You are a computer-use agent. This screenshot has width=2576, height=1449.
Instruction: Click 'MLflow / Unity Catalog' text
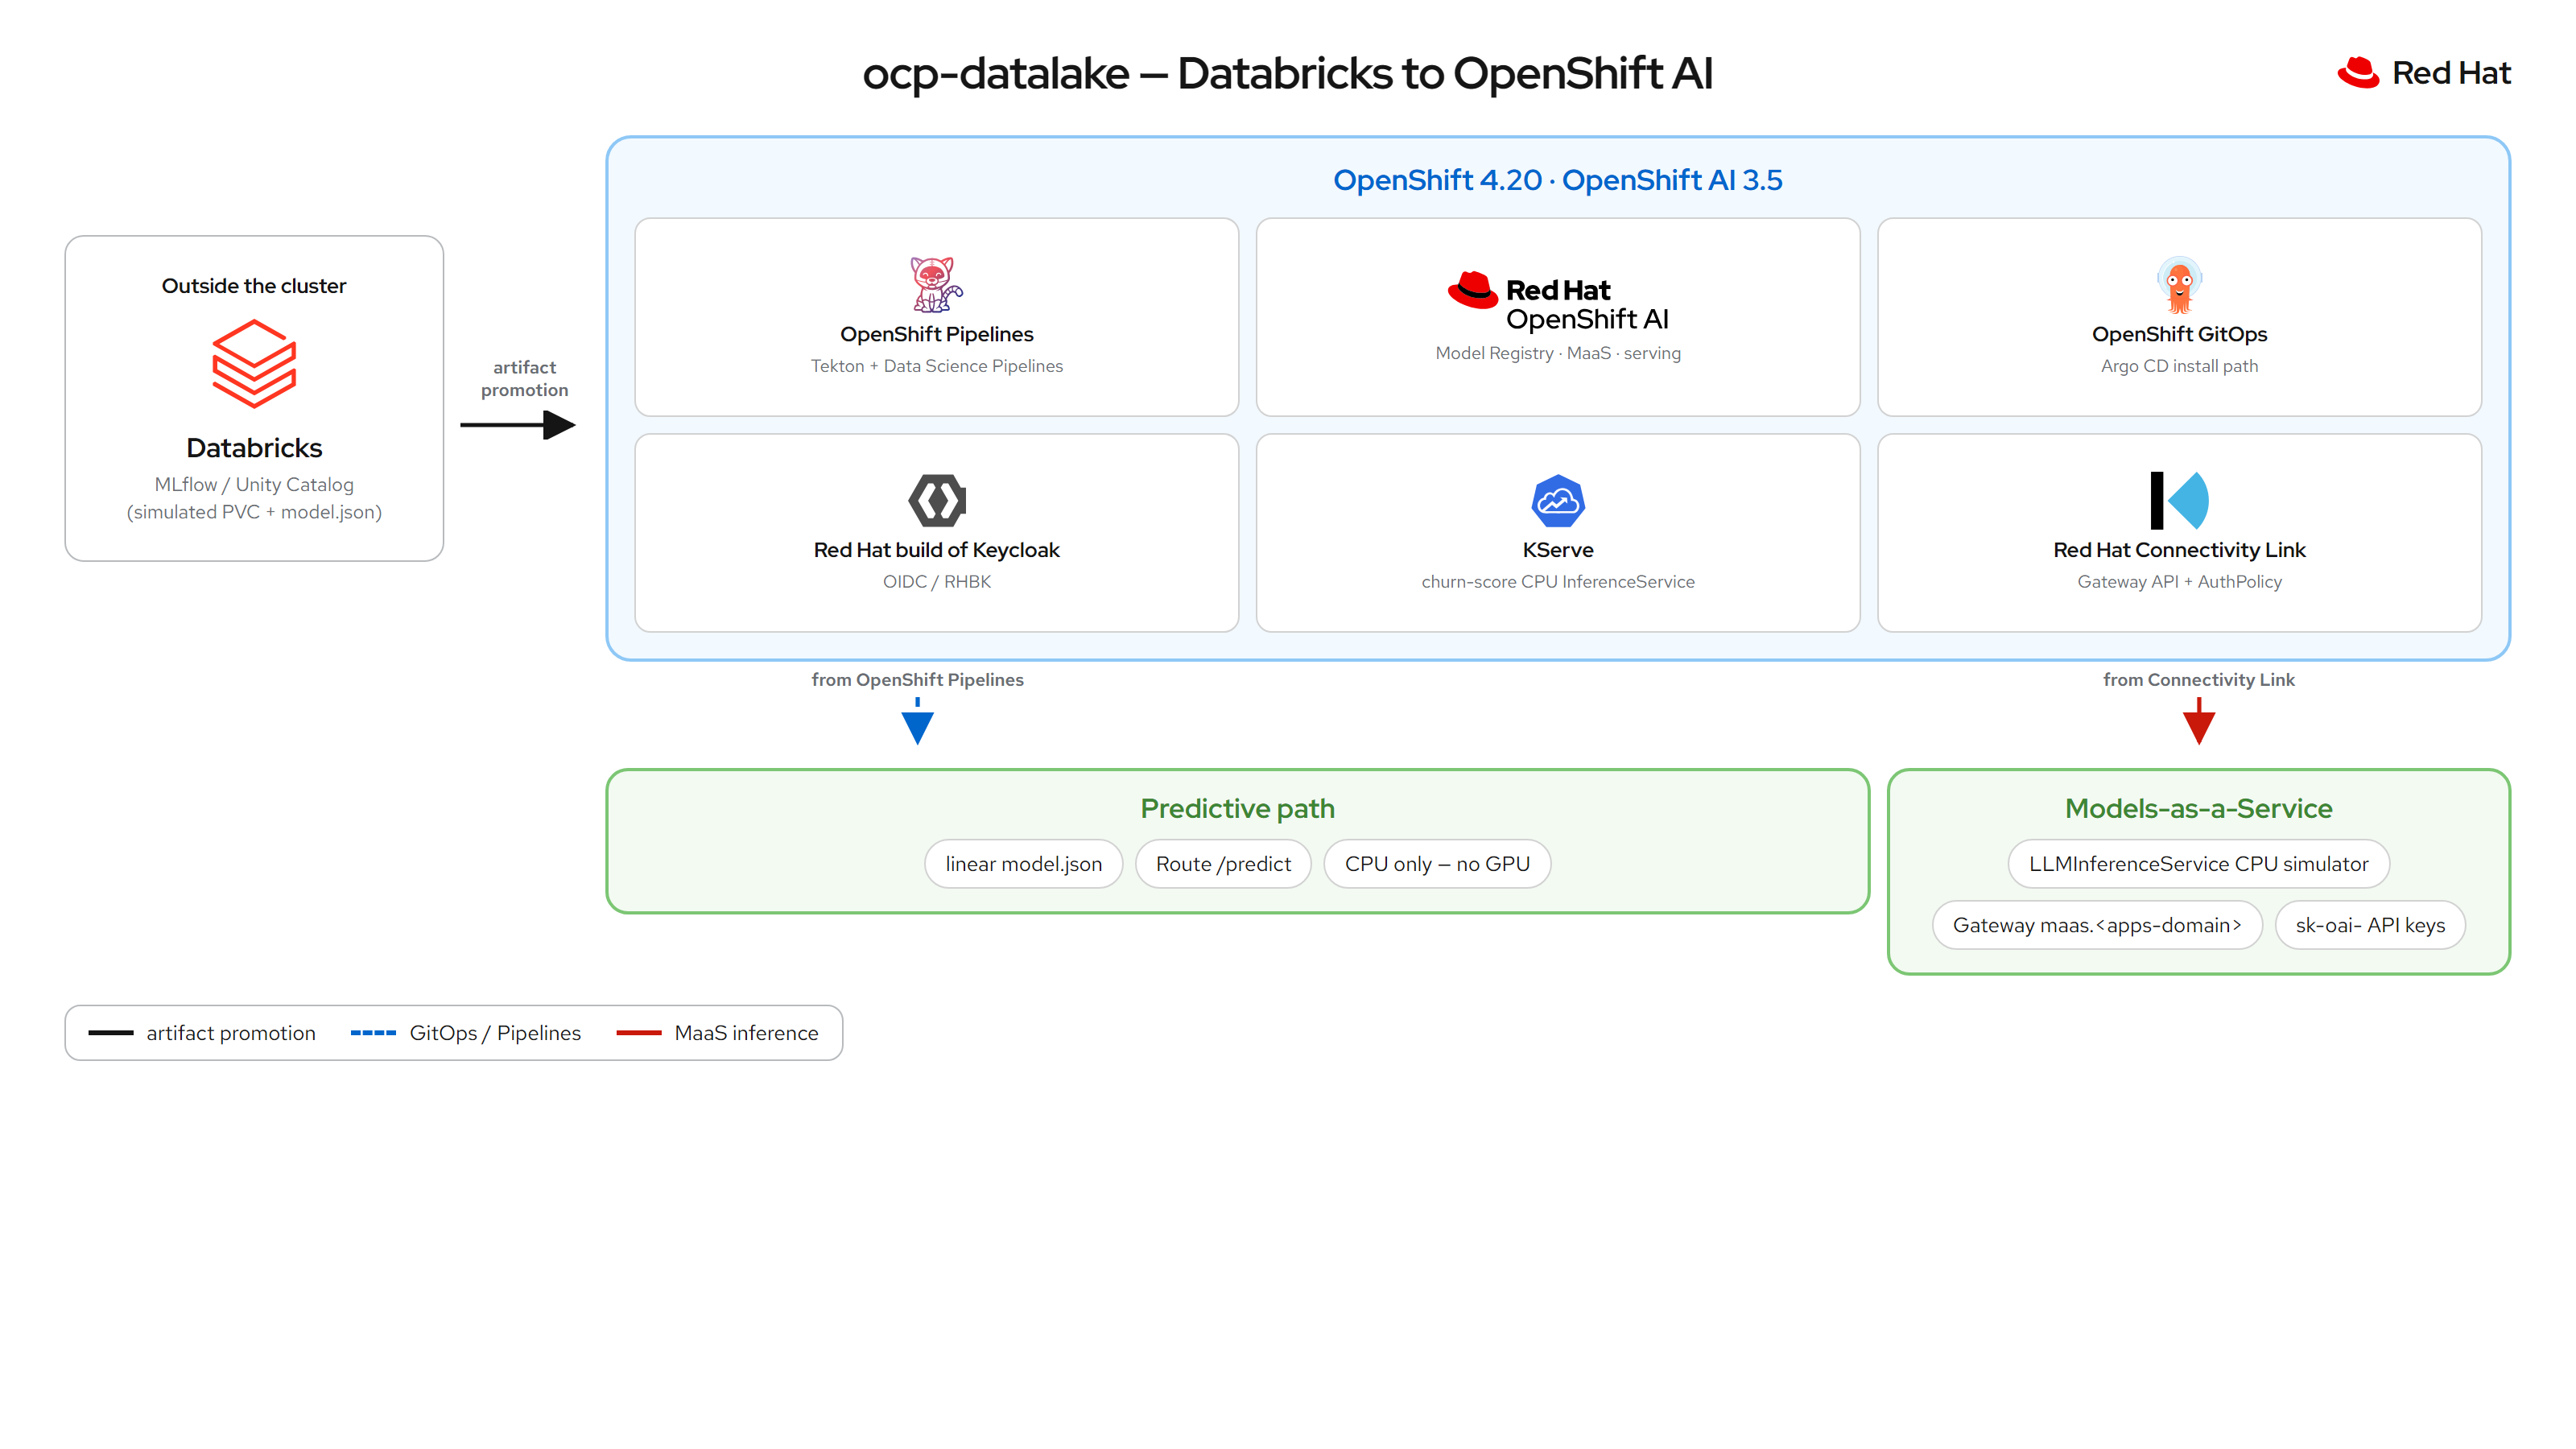[x=254, y=485]
